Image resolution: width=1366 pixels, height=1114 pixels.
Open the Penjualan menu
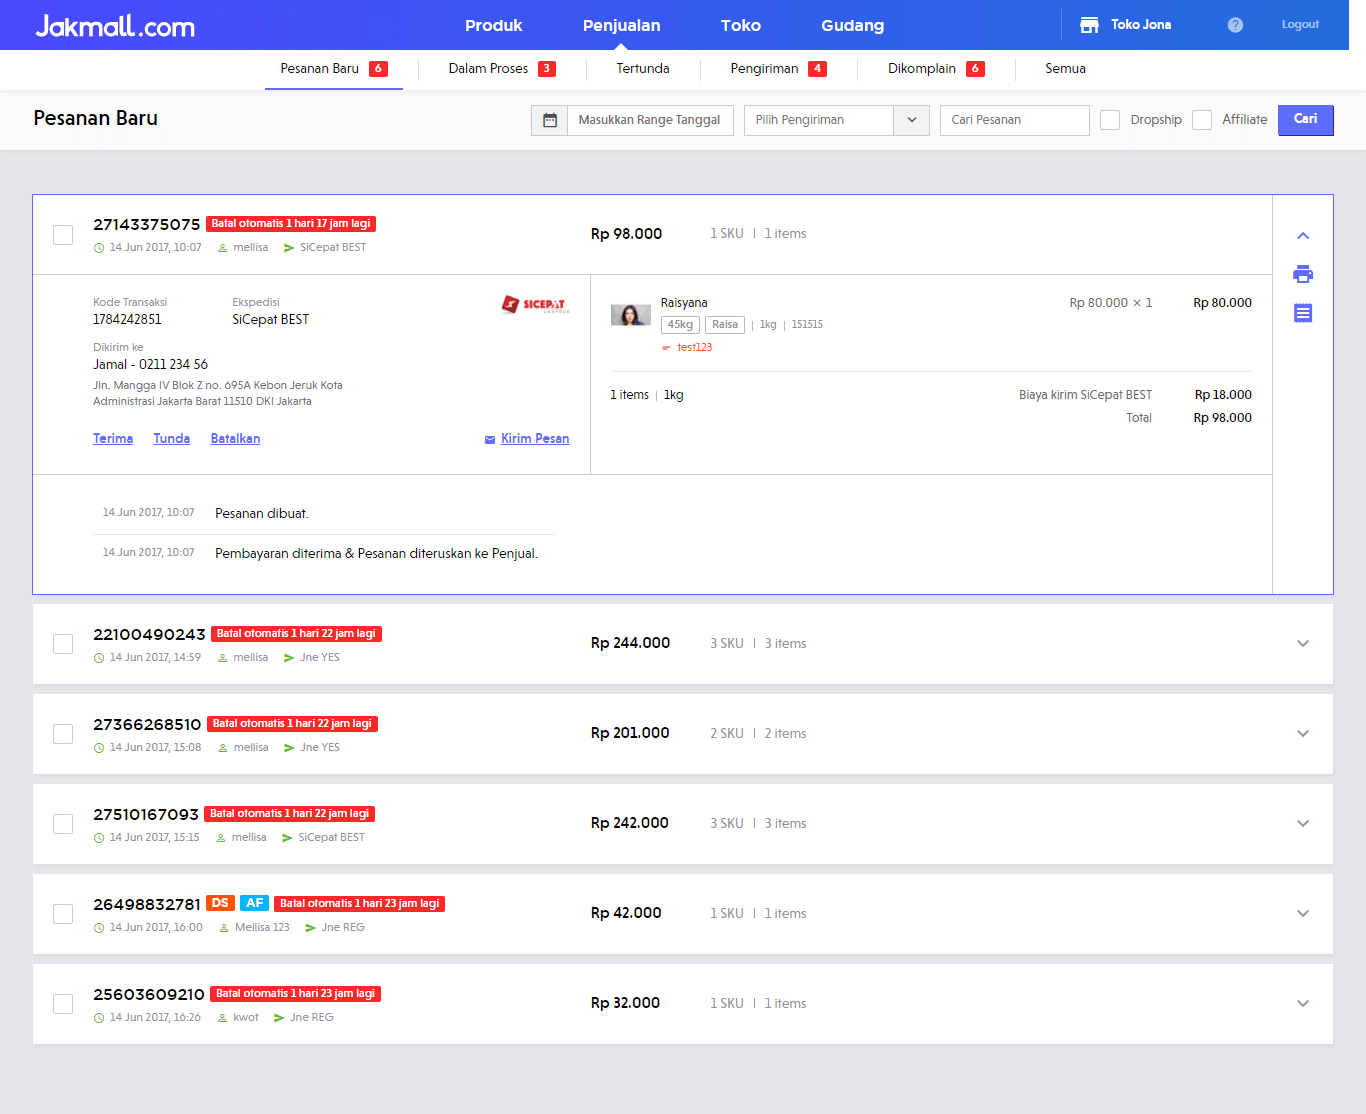(622, 26)
